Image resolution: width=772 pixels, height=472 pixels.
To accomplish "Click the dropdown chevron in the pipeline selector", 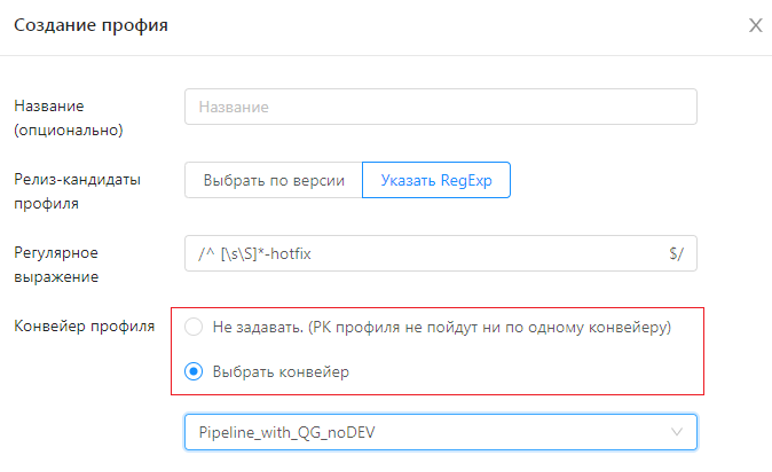I will [677, 432].
